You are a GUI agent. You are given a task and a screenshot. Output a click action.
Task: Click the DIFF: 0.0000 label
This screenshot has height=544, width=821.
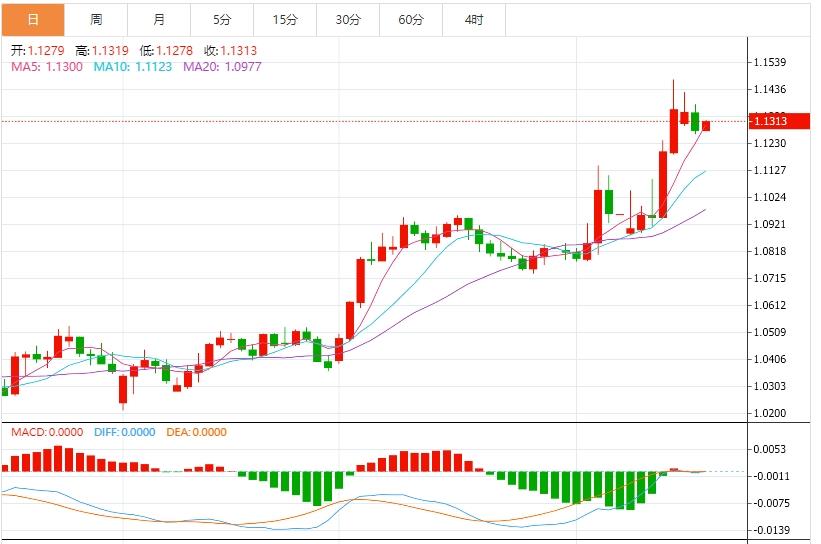[x=126, y=432]
